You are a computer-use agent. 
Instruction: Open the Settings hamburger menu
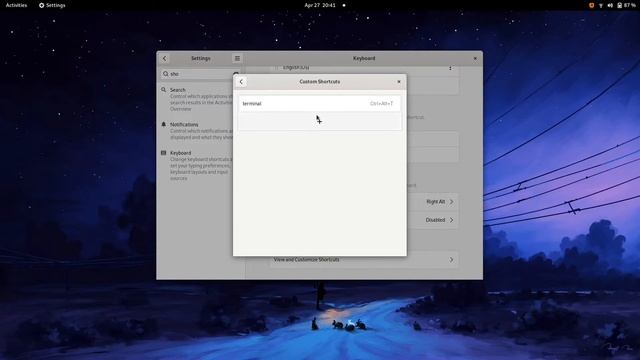point(237,58)
